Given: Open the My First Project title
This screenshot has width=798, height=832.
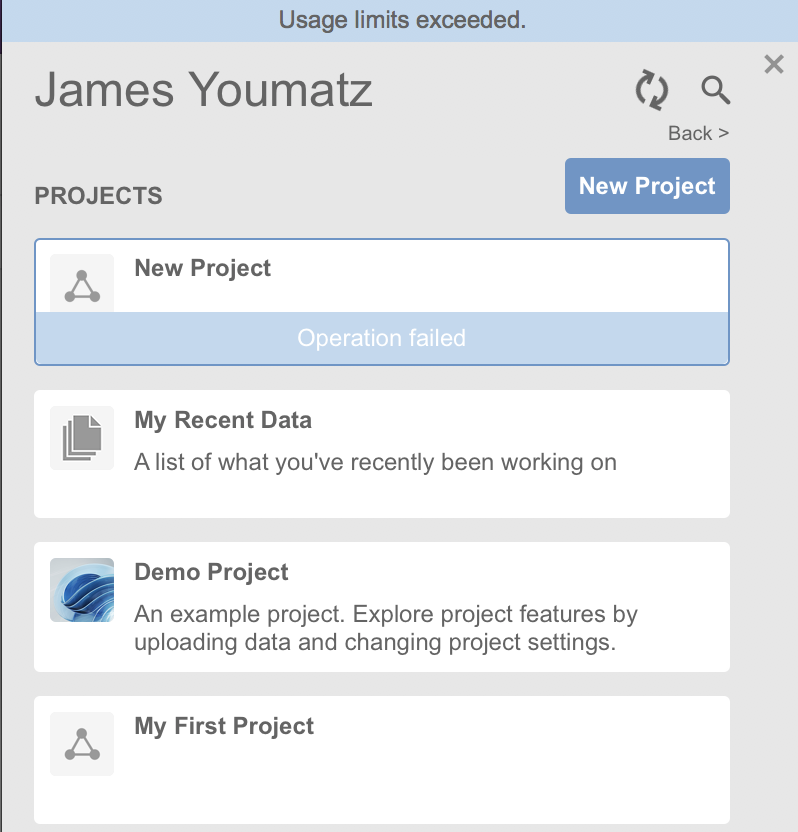Looking at the screenshot, I should tap(224, 726).
